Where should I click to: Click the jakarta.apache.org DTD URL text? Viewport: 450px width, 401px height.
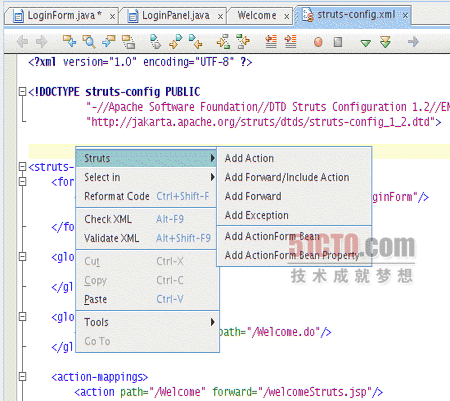tap(263, 122)
